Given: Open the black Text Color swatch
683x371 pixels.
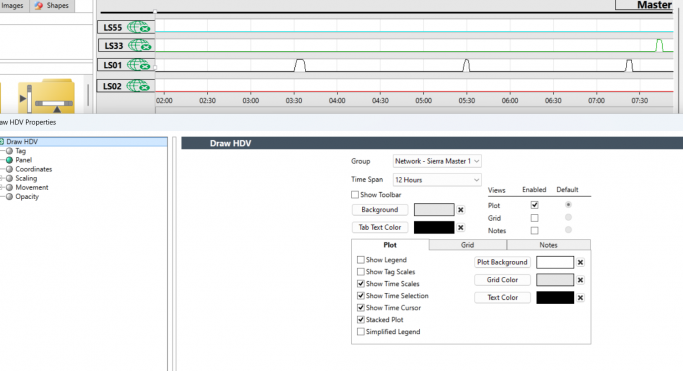Looking at the screenshot, I should click(555, 297).
